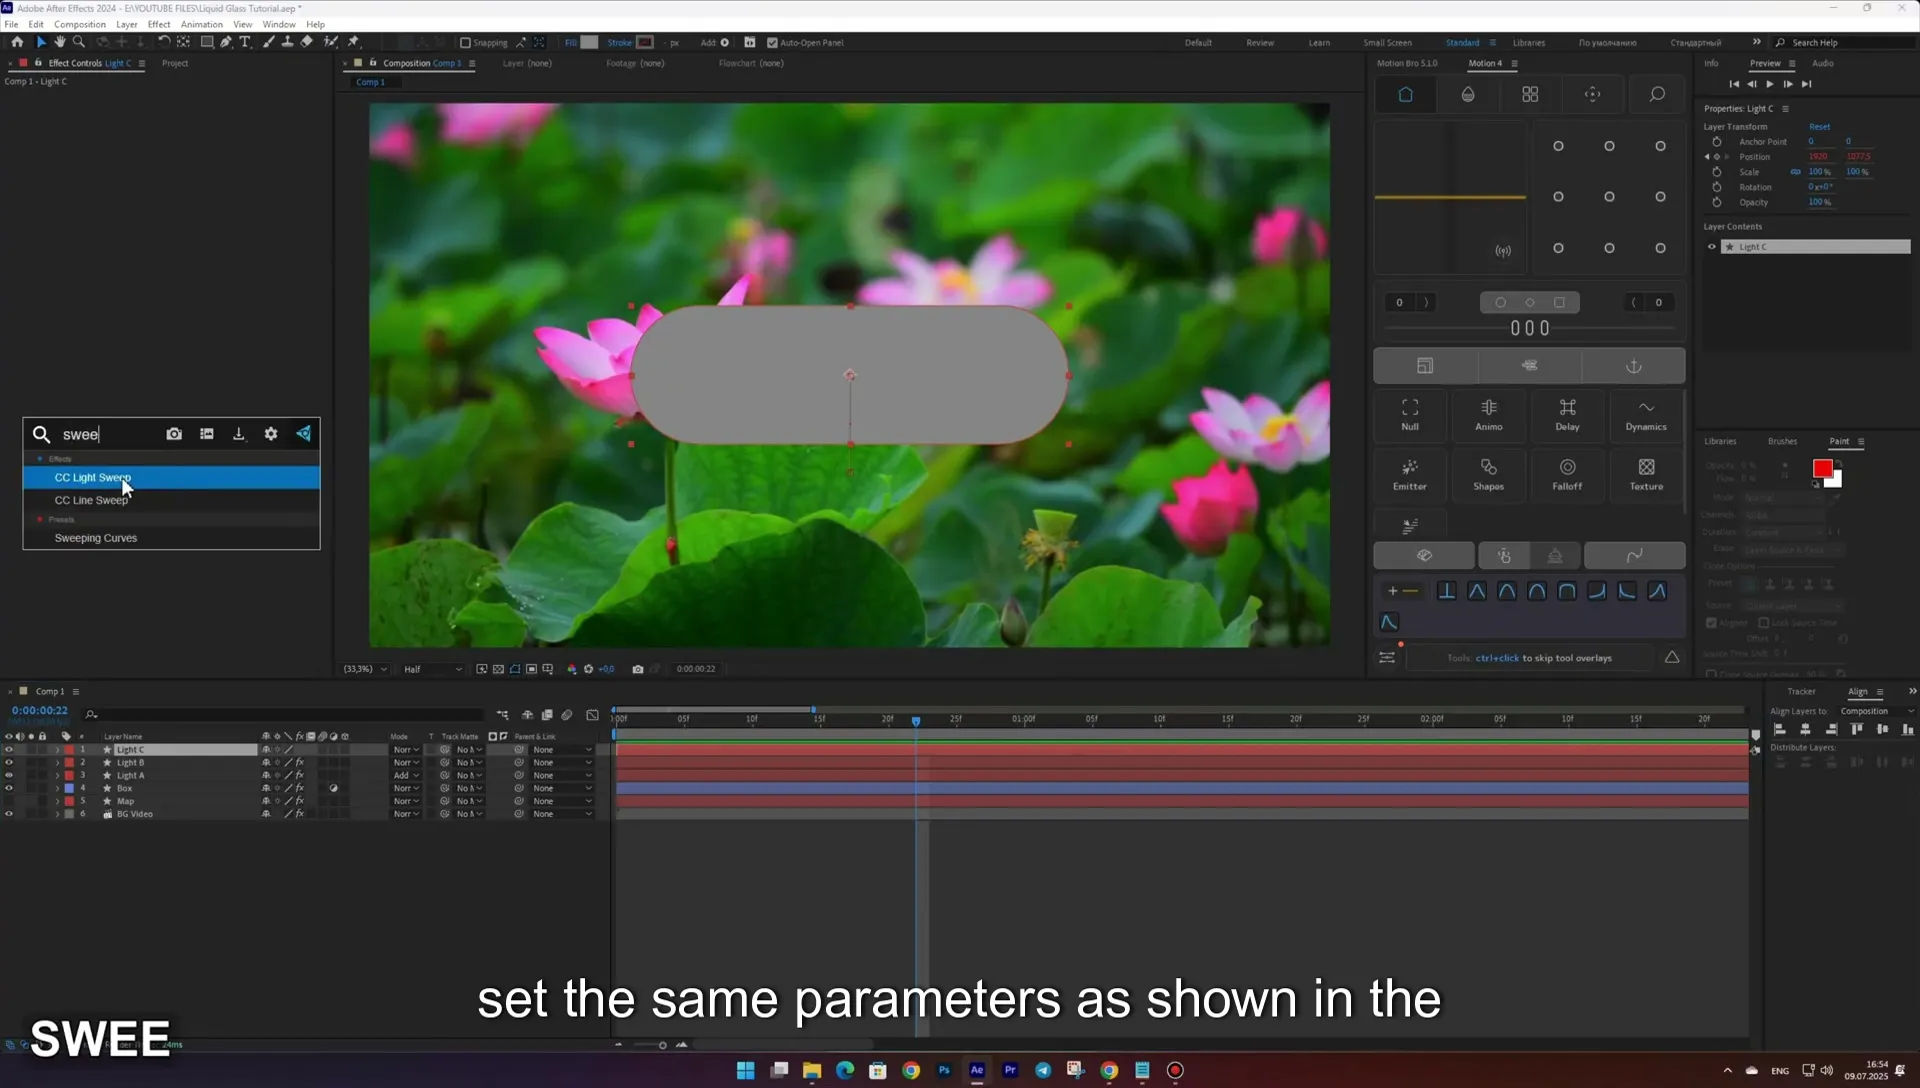Select the Zoom tool in toolbar

[79, 42]
